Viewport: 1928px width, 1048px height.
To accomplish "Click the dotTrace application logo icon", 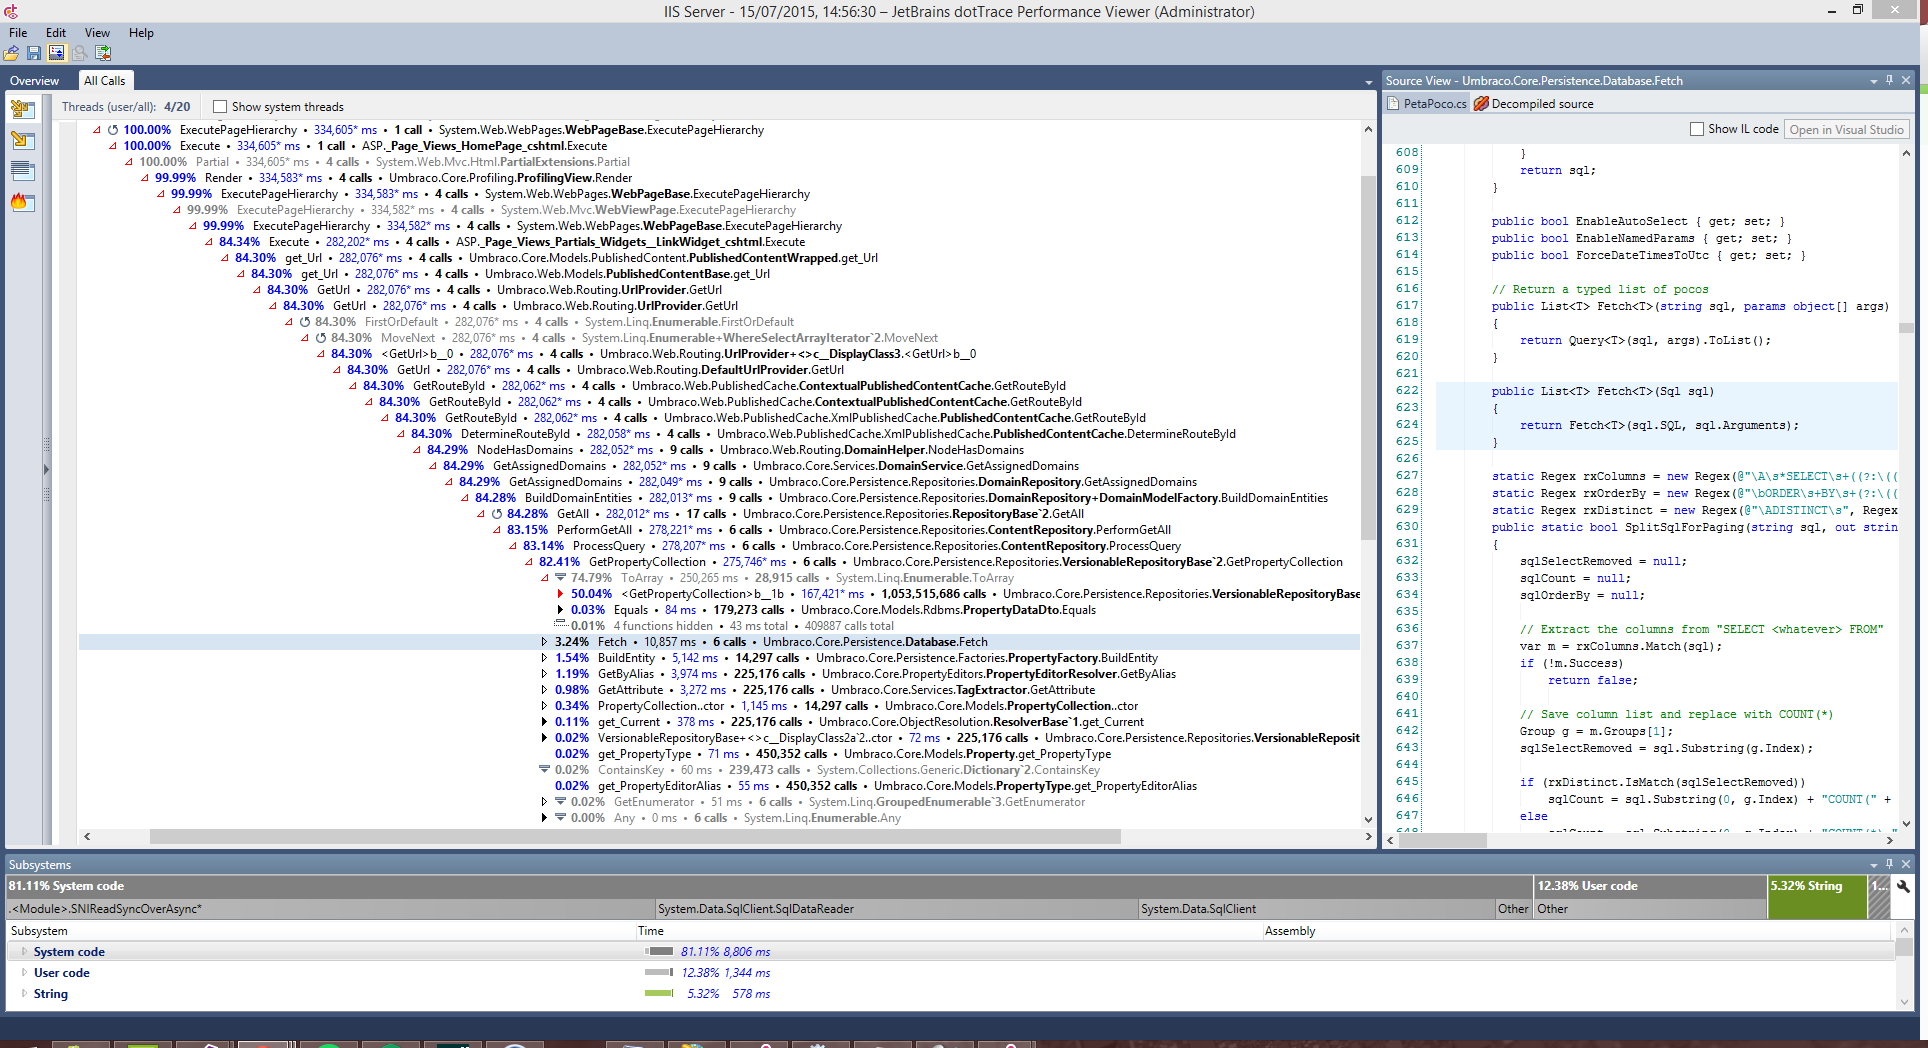I will [x=11, y=11].
